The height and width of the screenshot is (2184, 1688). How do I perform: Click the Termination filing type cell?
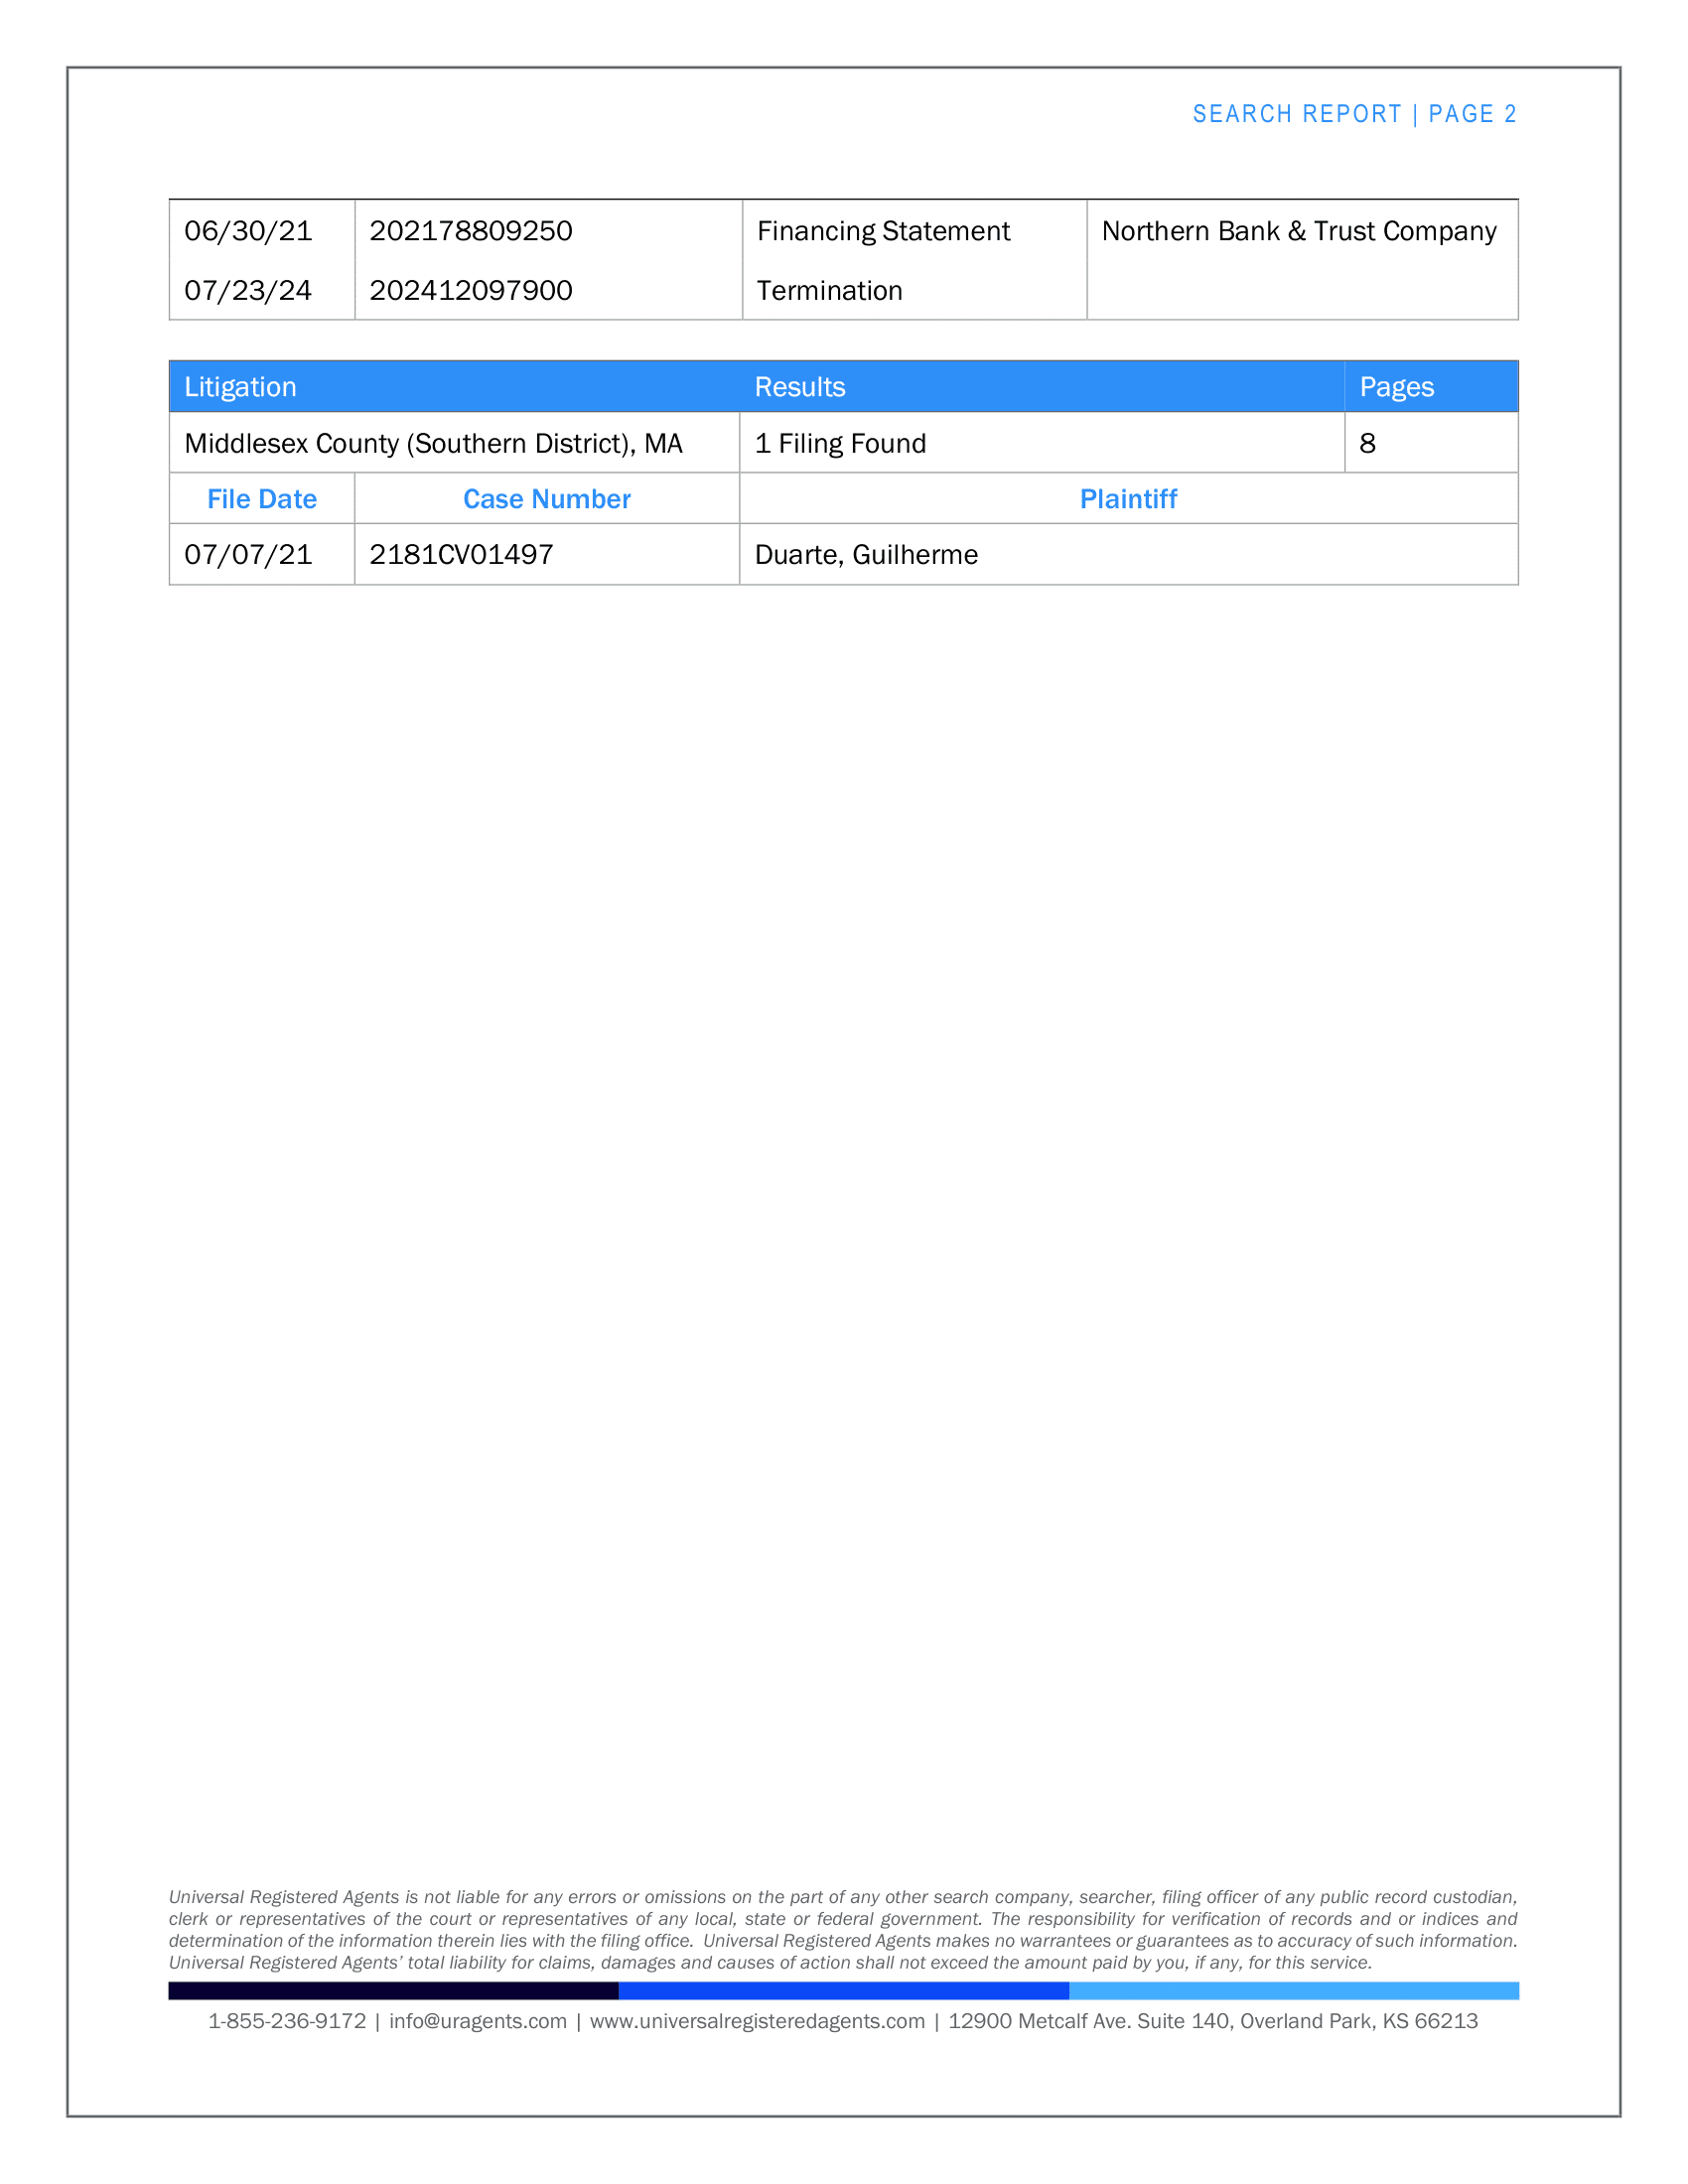pyautogui.click(x=831, y=290)
